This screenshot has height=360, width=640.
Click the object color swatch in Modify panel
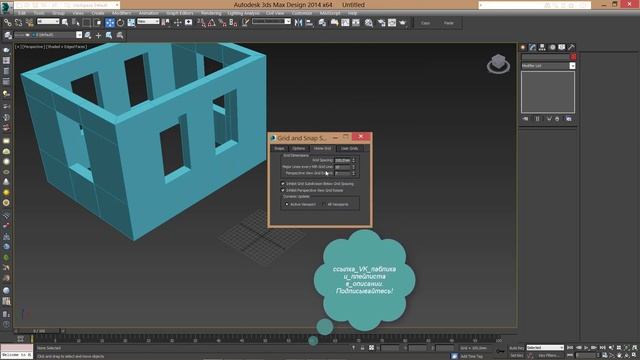[573, 57]
